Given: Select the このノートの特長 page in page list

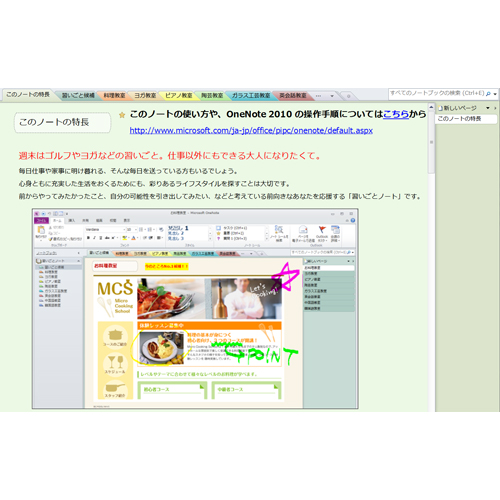Looking at the screenshot, I should [466, 119].
